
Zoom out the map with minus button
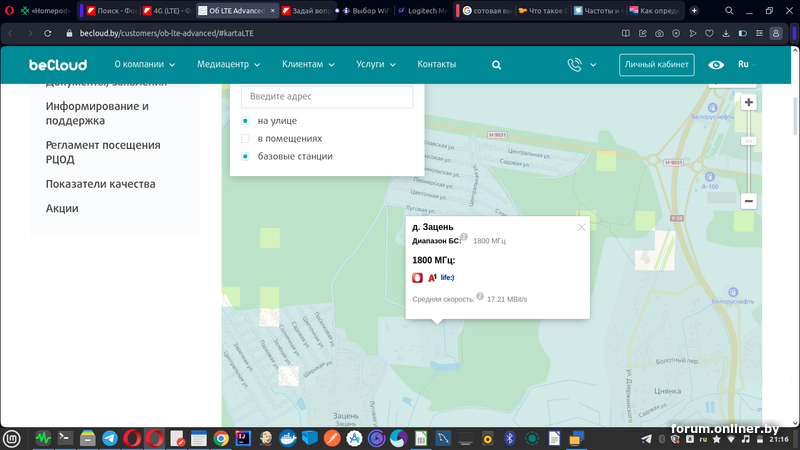(x=748, y=201)
